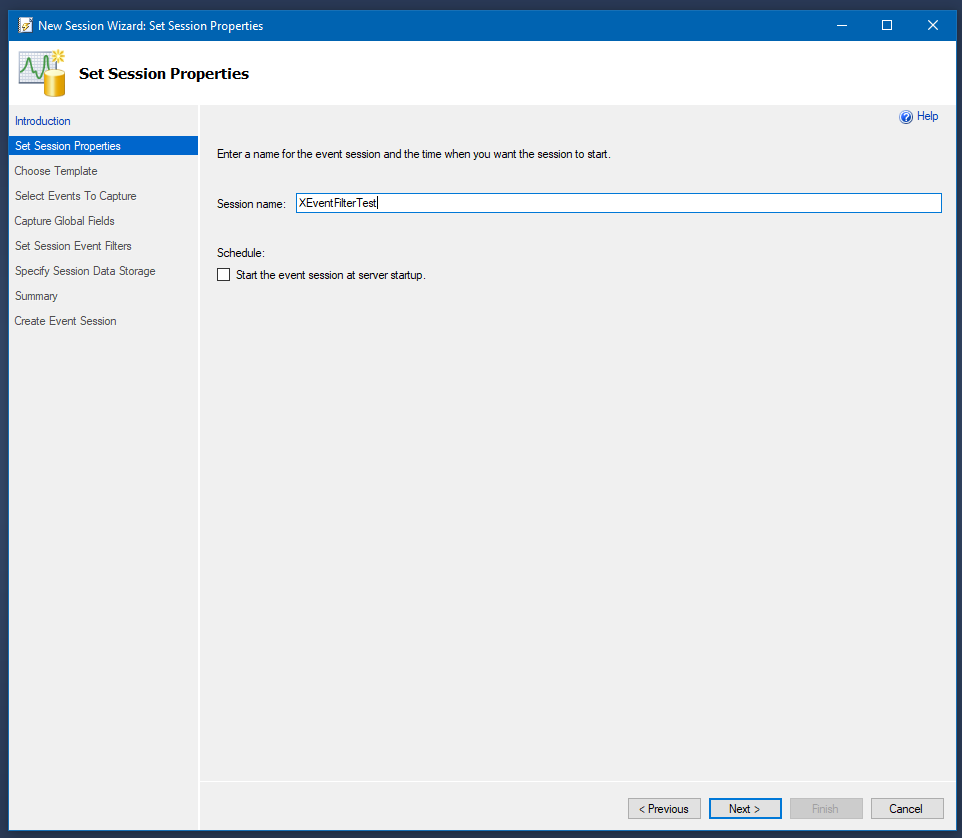
Task: Close the New Session Wizard window
Action: coord(933,25)
